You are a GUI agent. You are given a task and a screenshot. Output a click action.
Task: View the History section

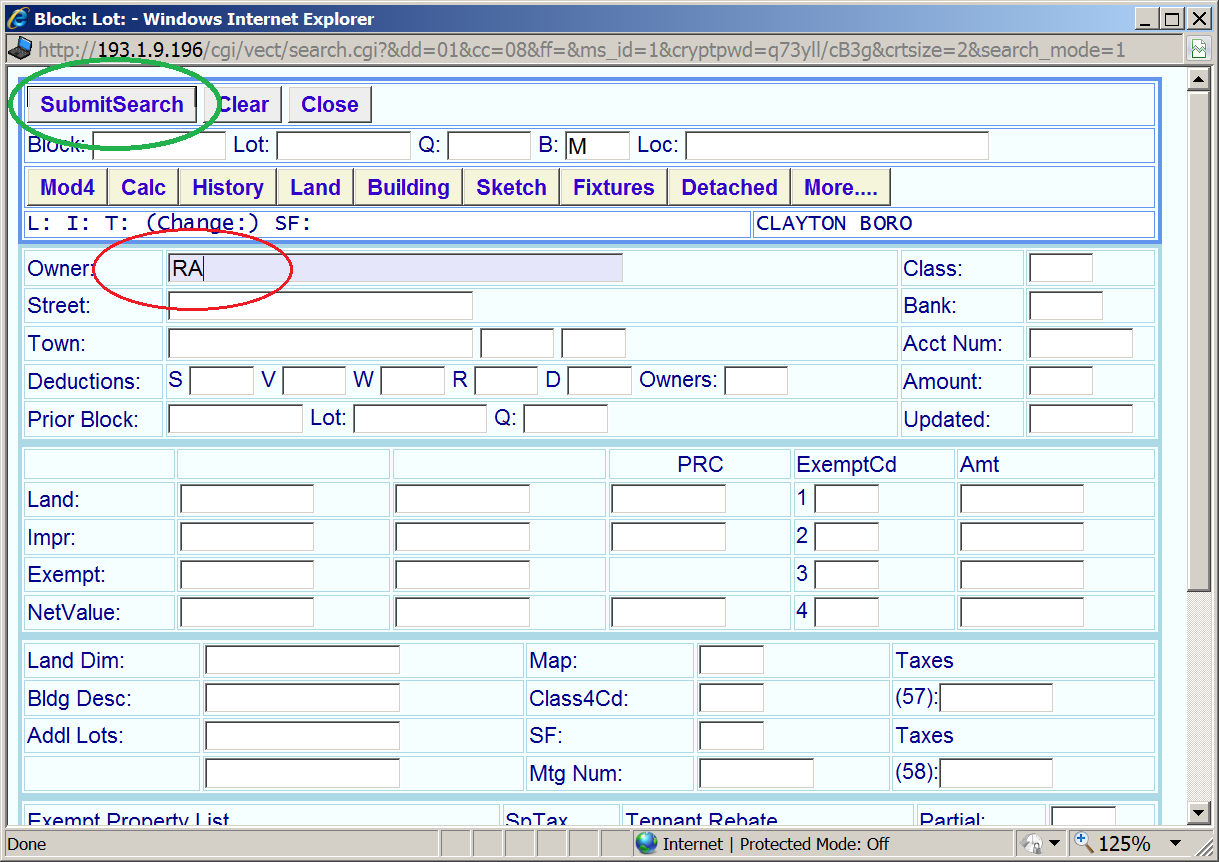coord(228,187)
